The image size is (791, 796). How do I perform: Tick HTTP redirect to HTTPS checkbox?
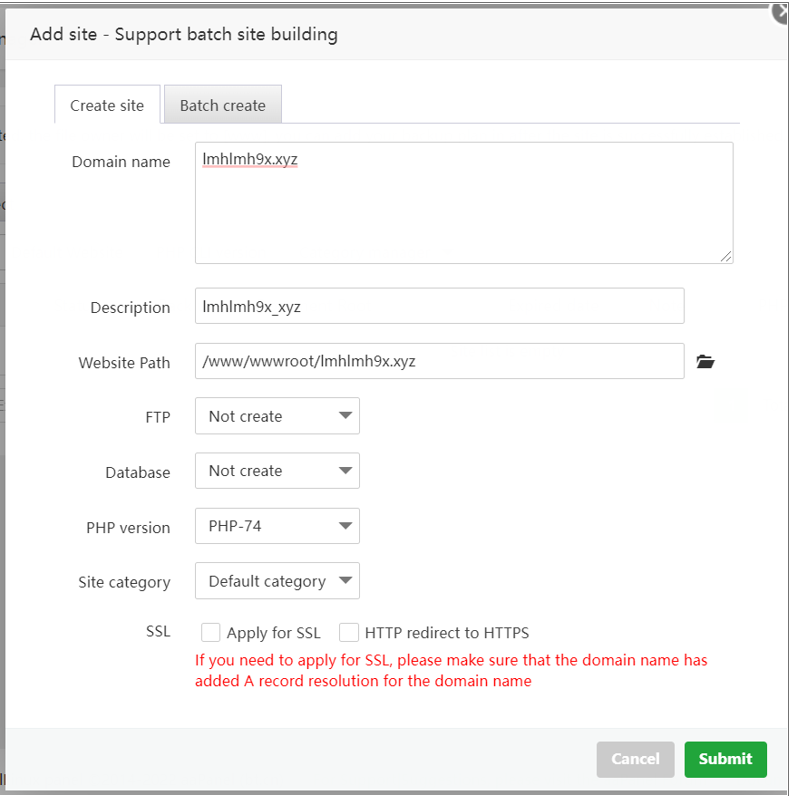coord(349,632)
